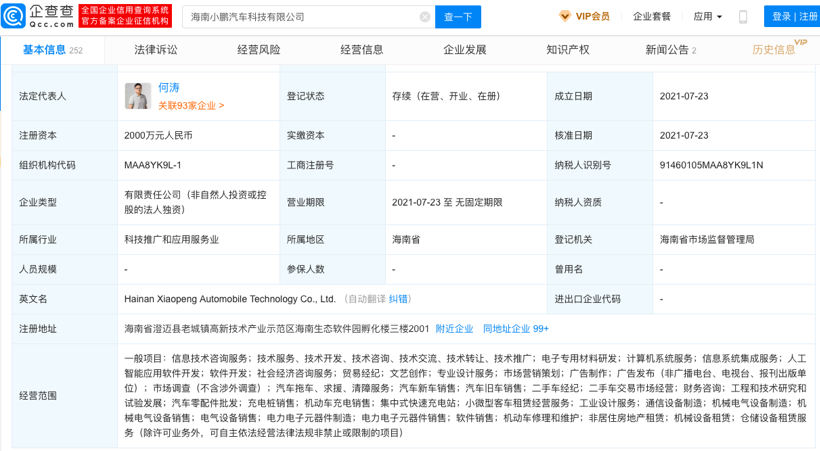
Task: Click the business term 2021-07-23 至 无固定期限
Action: (447, 202)
